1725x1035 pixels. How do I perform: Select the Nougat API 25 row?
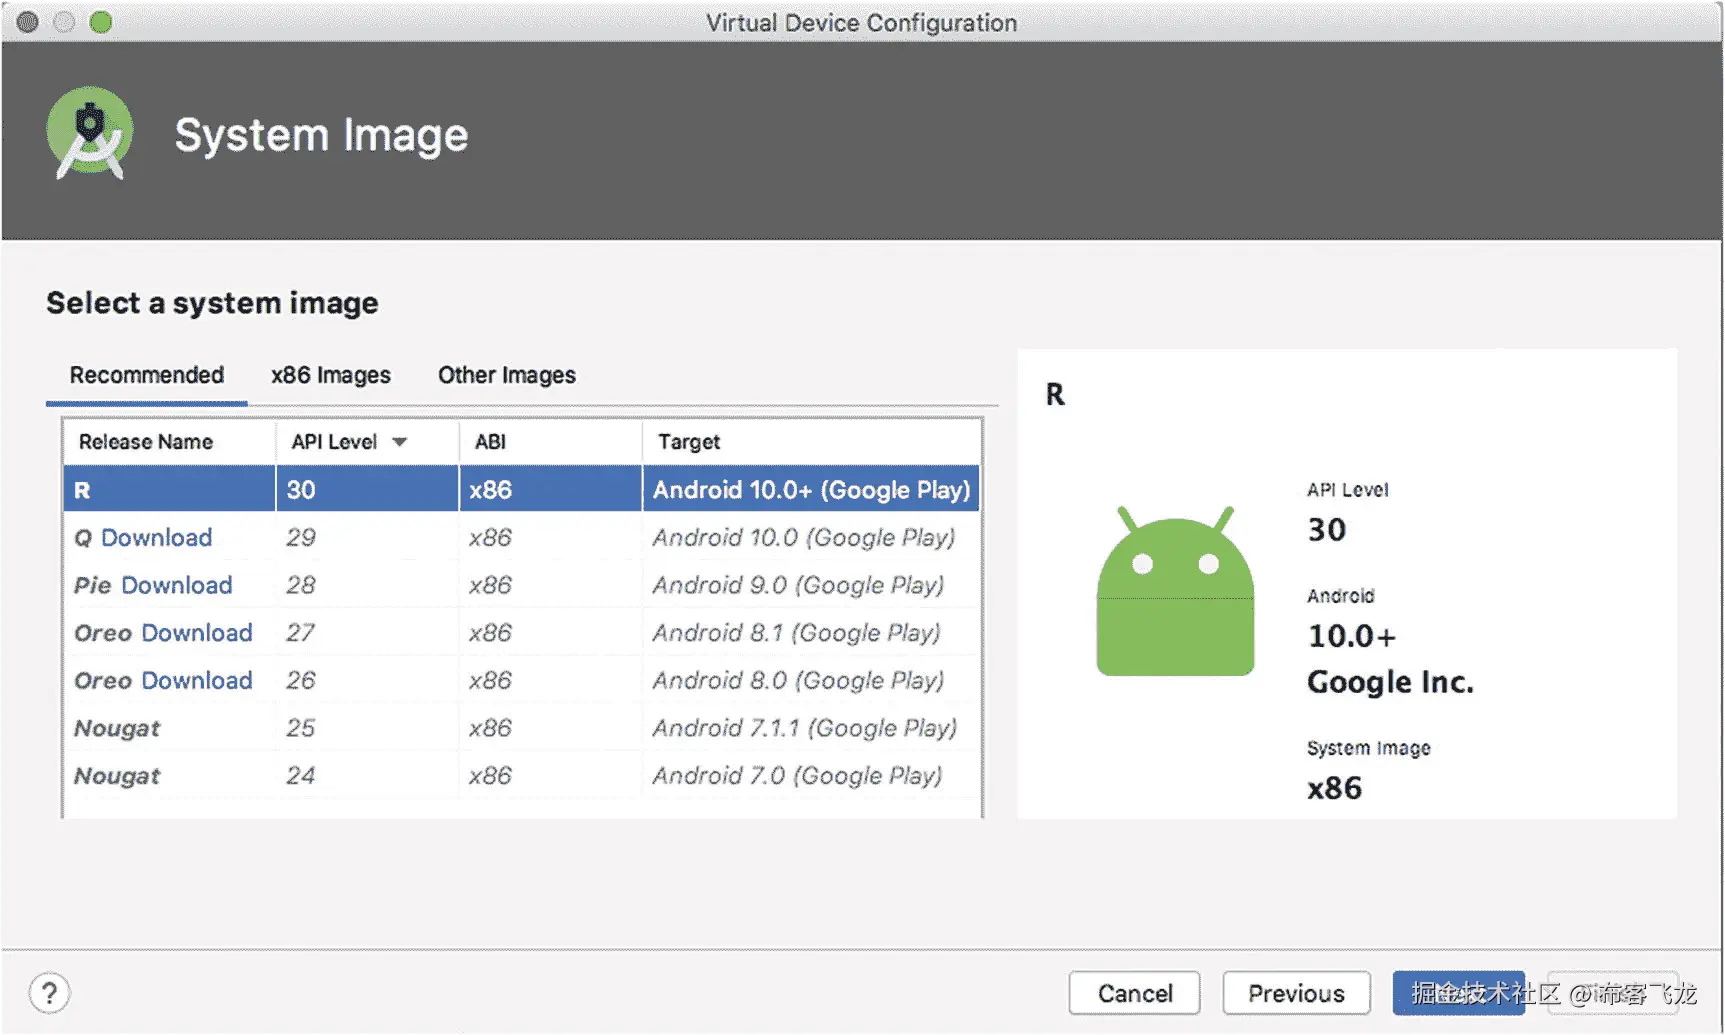pyautogui.click(x=520, y=728)
